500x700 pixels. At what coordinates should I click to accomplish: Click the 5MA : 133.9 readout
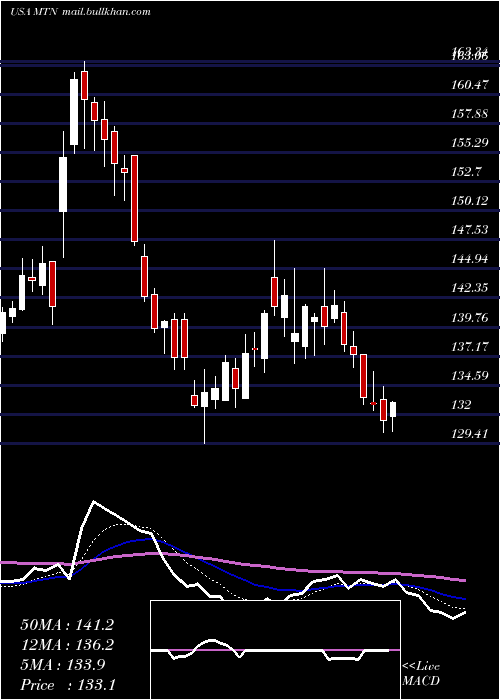coord(63,665)
